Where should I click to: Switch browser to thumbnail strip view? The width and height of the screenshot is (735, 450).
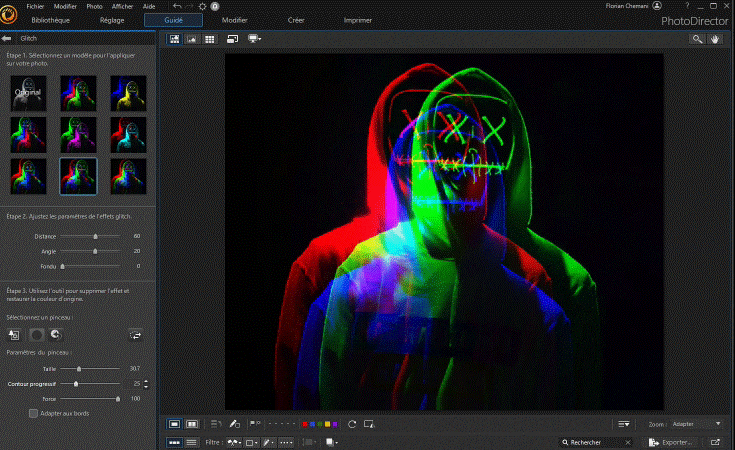click(174, 442)
